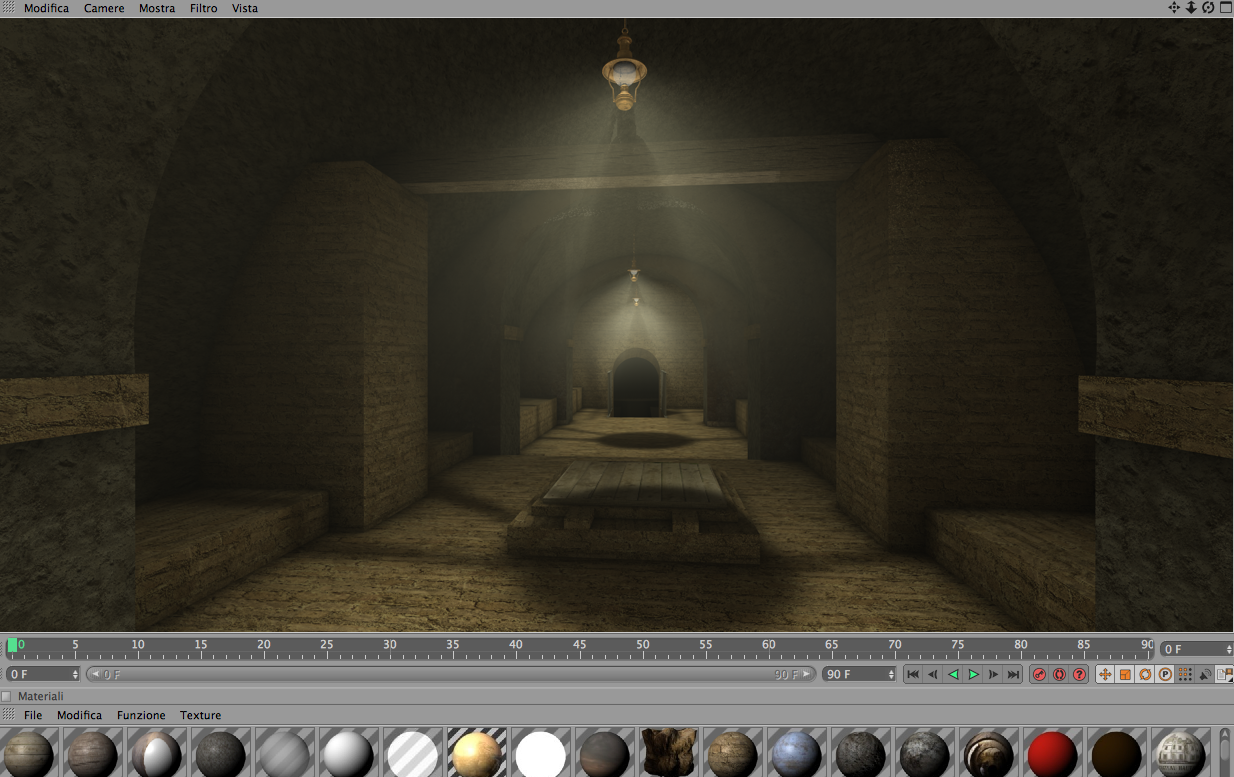Image resolution: width=1234 pixels, height=777 pixels.
Task: Select the irregular bark-shaped material thumbnail
Action: point(668,753)
